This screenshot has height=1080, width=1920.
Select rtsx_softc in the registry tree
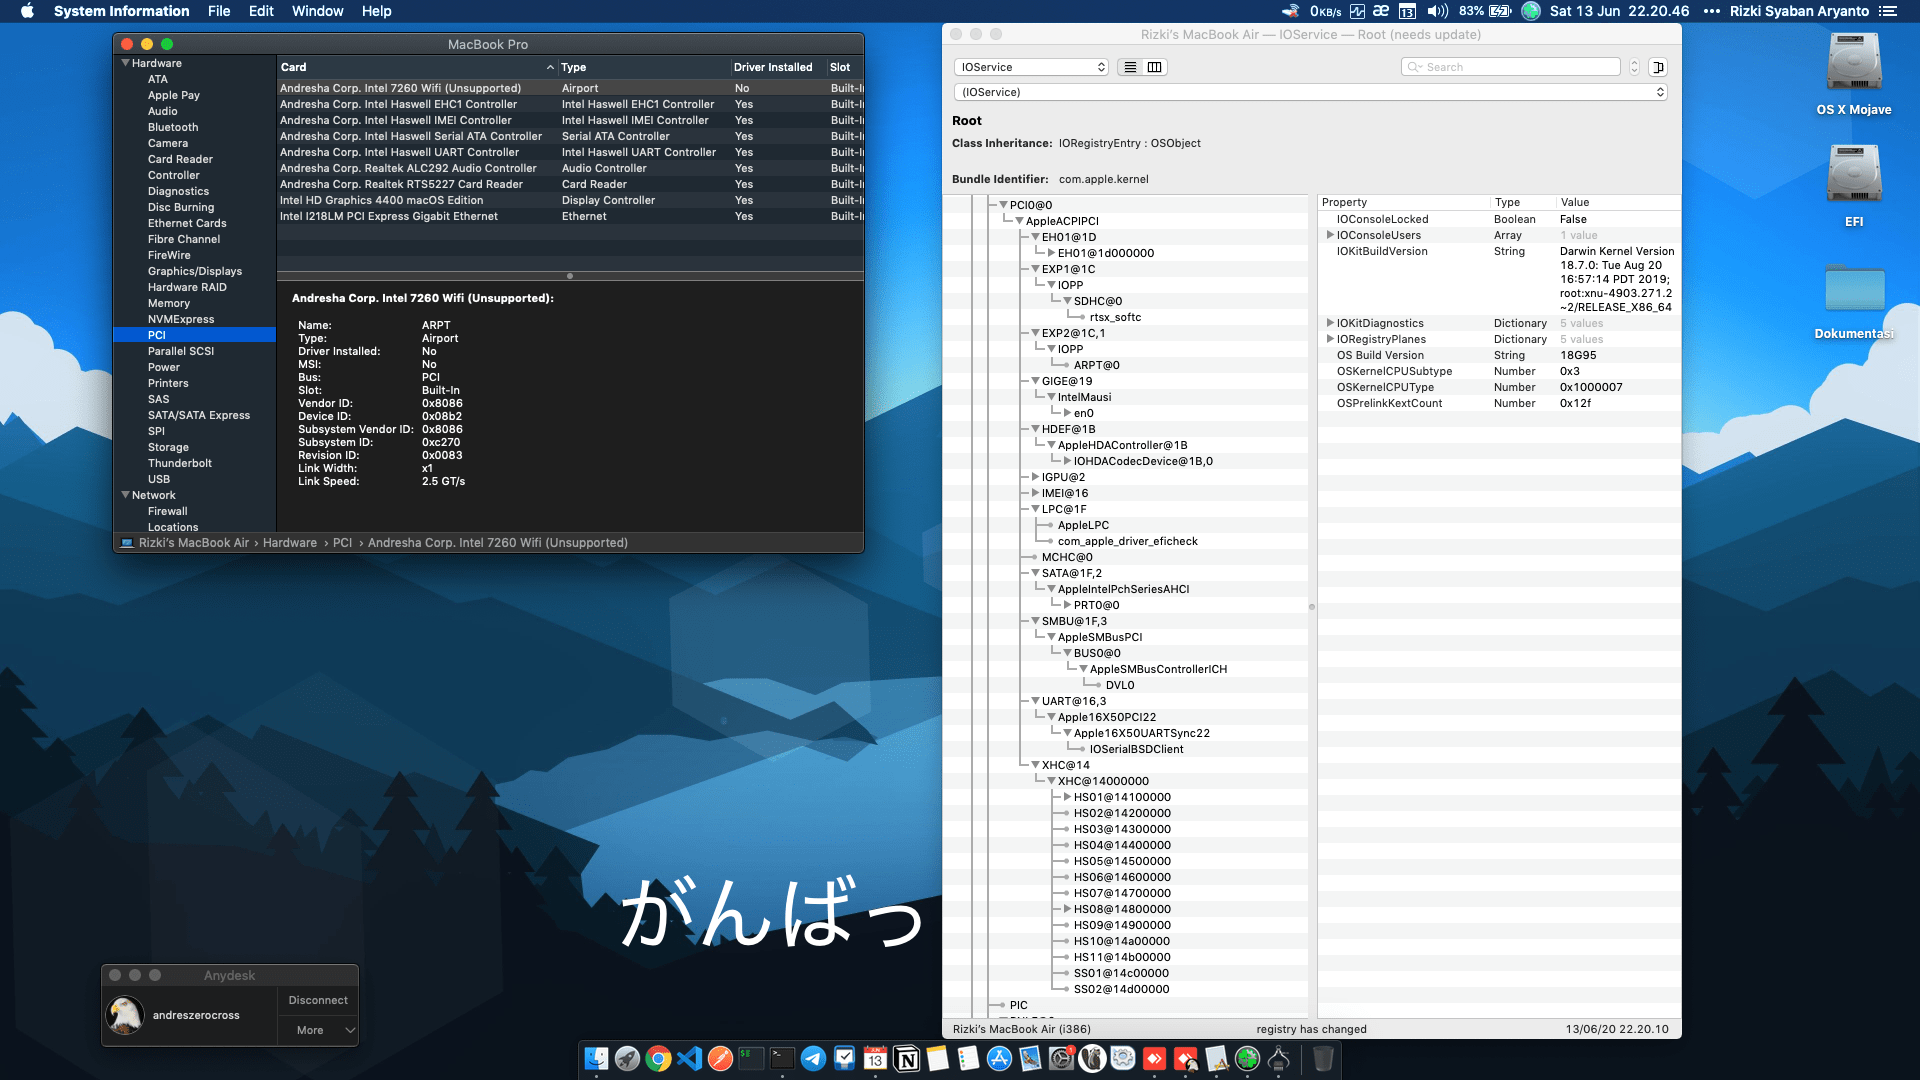pyautogui.click(x=1115, y=317)
